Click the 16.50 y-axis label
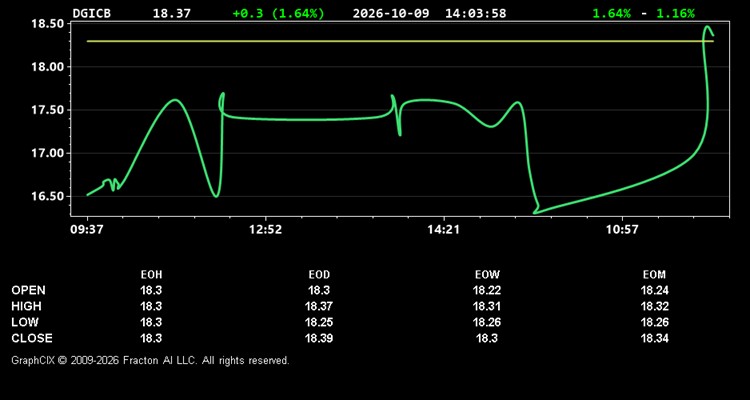The width and height of the screenshot is (750, 400). [x=47, y=197]
